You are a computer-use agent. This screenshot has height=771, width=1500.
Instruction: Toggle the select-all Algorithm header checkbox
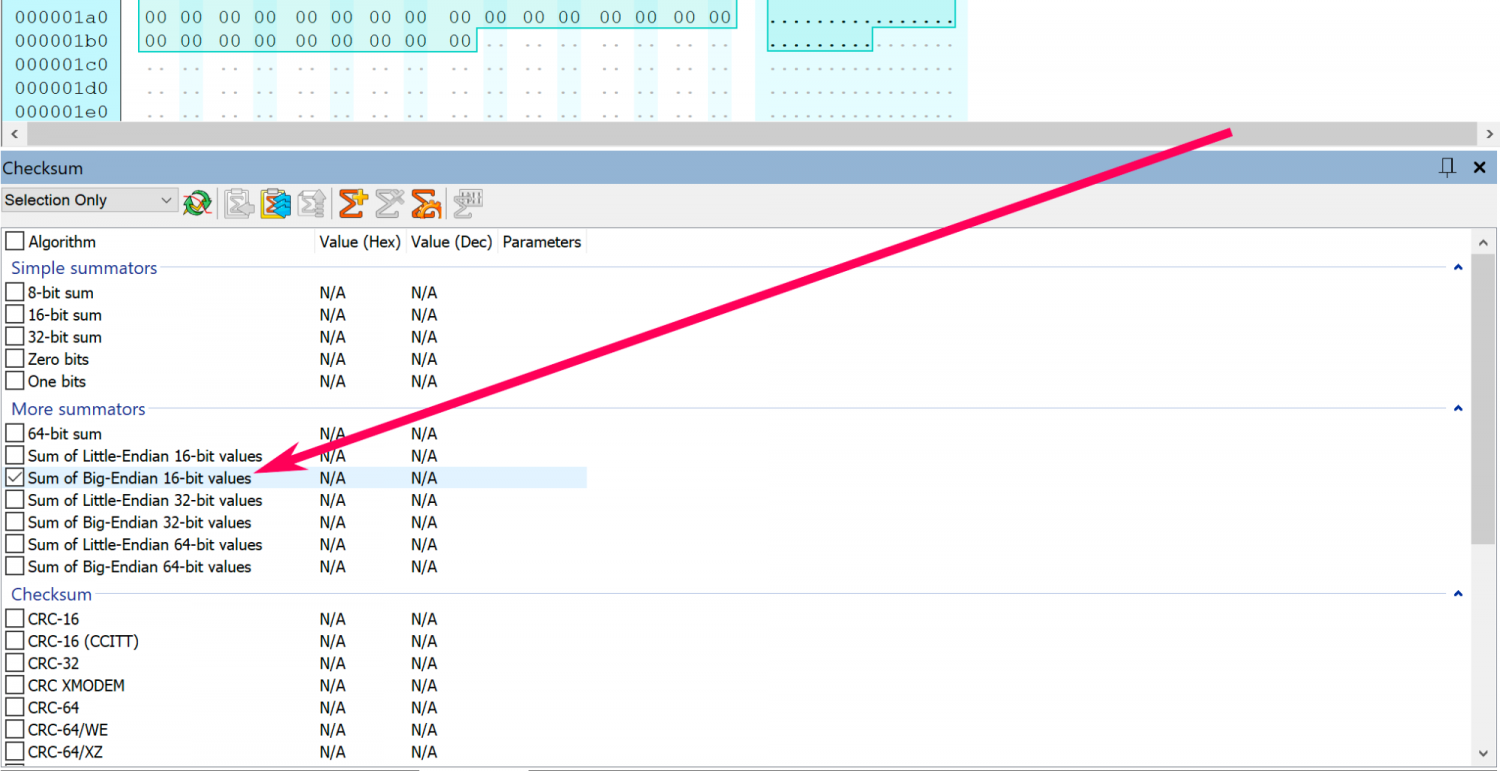pos(15,242)
